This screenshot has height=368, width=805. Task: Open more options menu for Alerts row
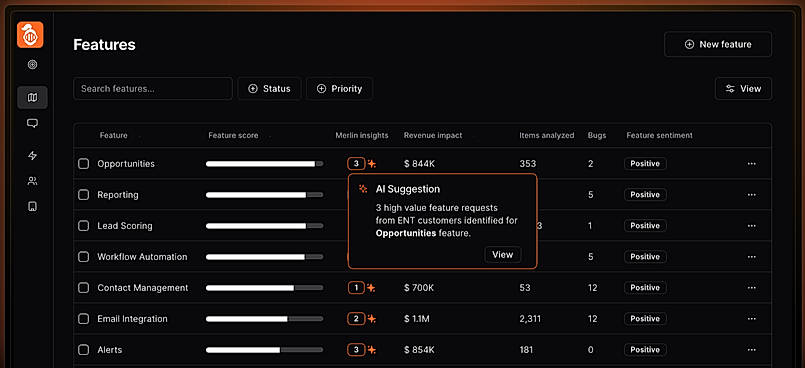coord(752,350)
